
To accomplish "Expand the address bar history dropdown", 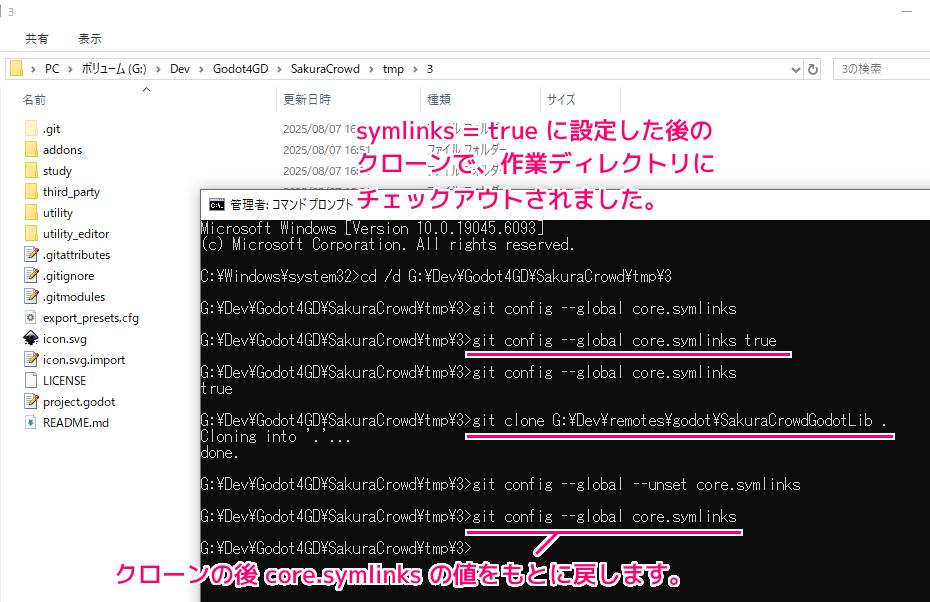I will (x=795, y=69).
